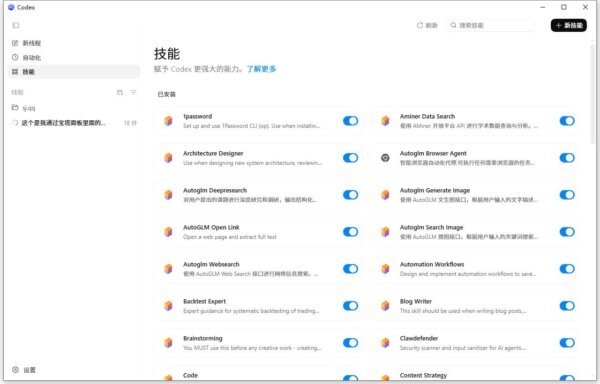
Task: Click the Codex logo in the title bar
Action: pyautogui.click(x=11, y=7)
